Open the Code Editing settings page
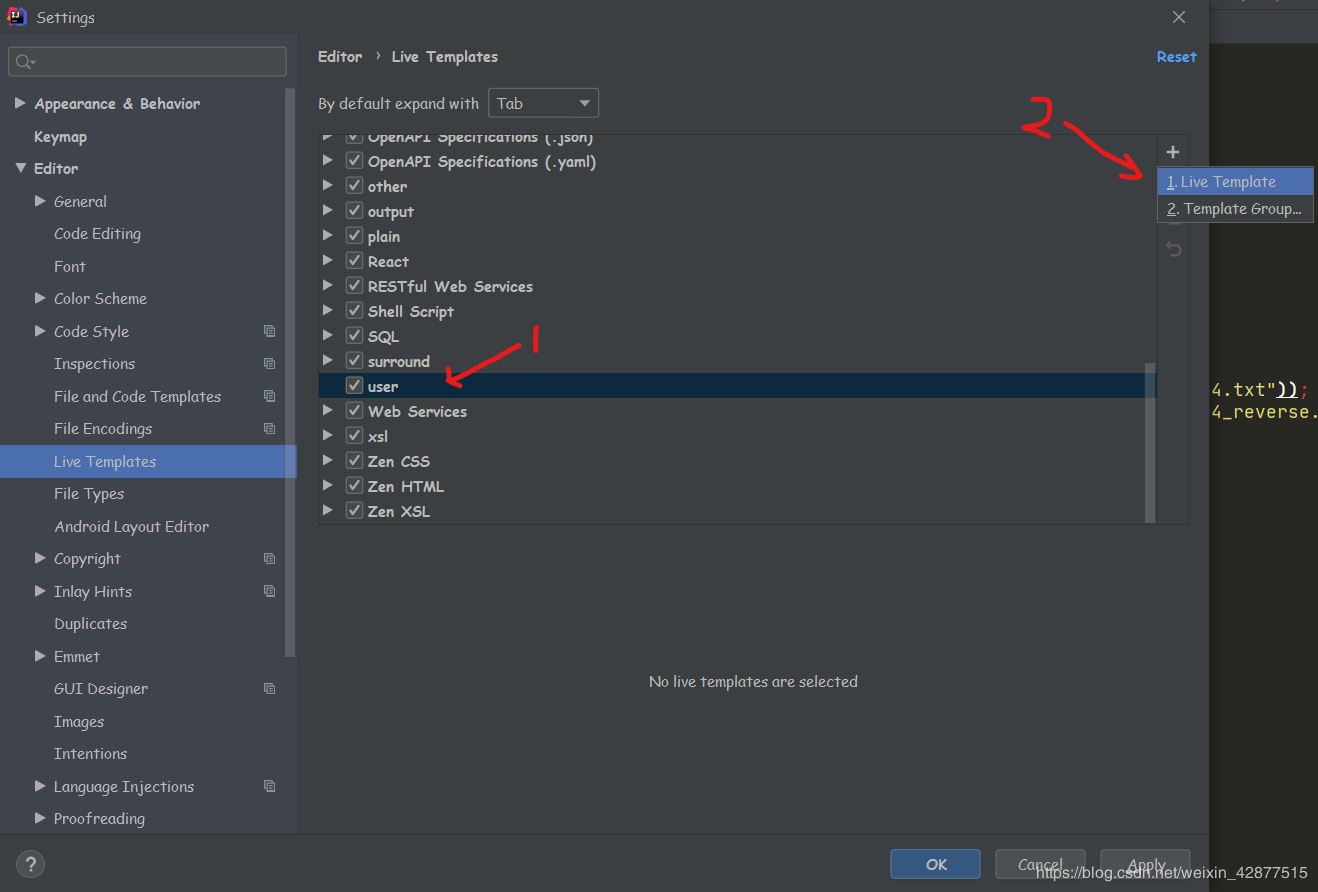Viewport: 1318px width, 892px height. coord(97,234)
